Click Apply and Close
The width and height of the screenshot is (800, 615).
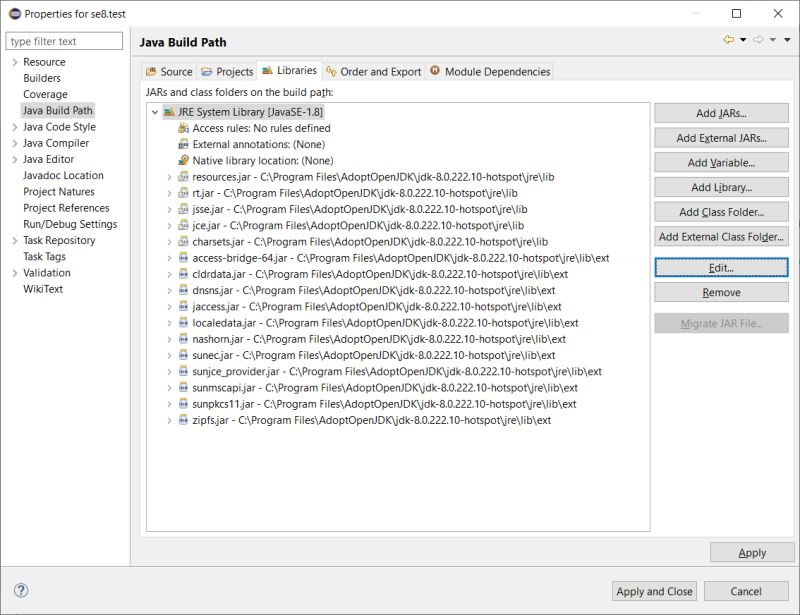click(x=653, y=591)
